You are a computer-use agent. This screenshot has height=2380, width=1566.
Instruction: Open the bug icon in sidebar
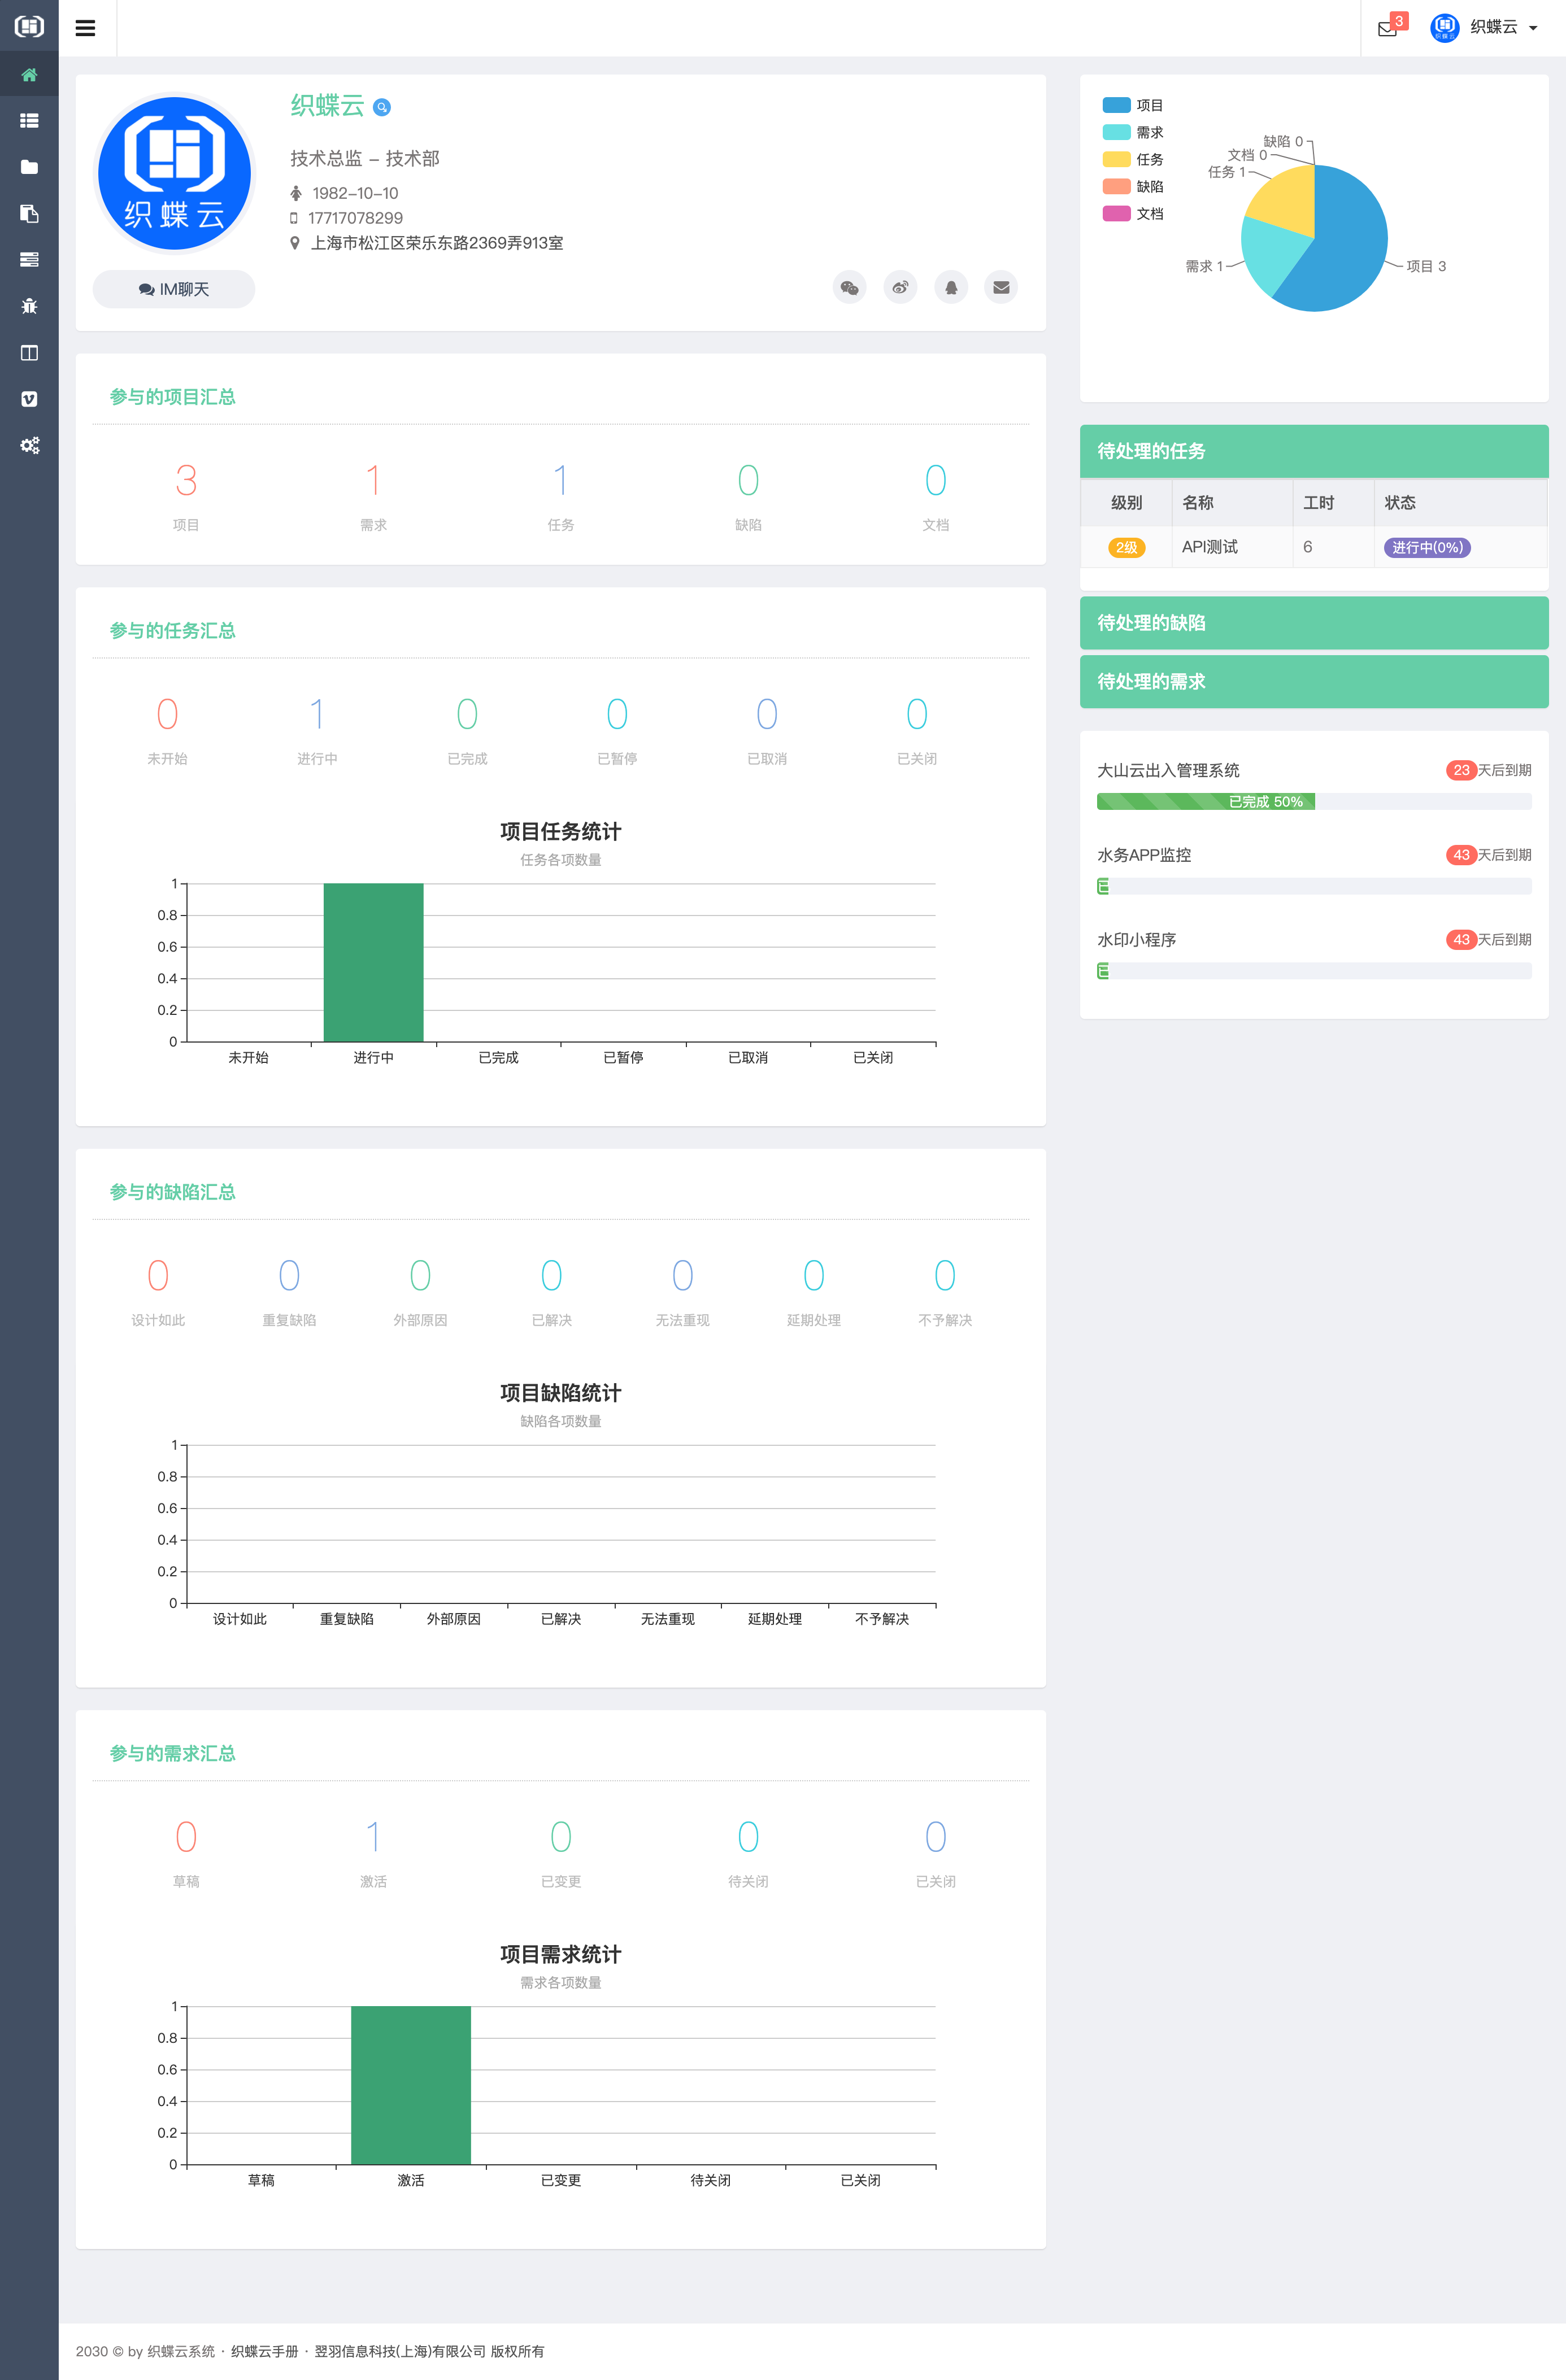pyautogui.click(x=29, y=306)
